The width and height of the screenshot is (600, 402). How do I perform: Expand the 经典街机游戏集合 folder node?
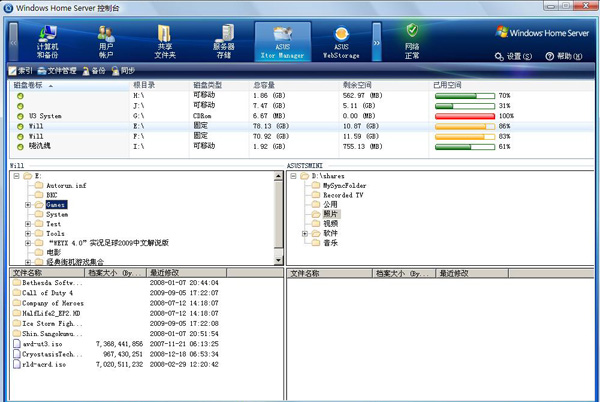tap(28, 262)
